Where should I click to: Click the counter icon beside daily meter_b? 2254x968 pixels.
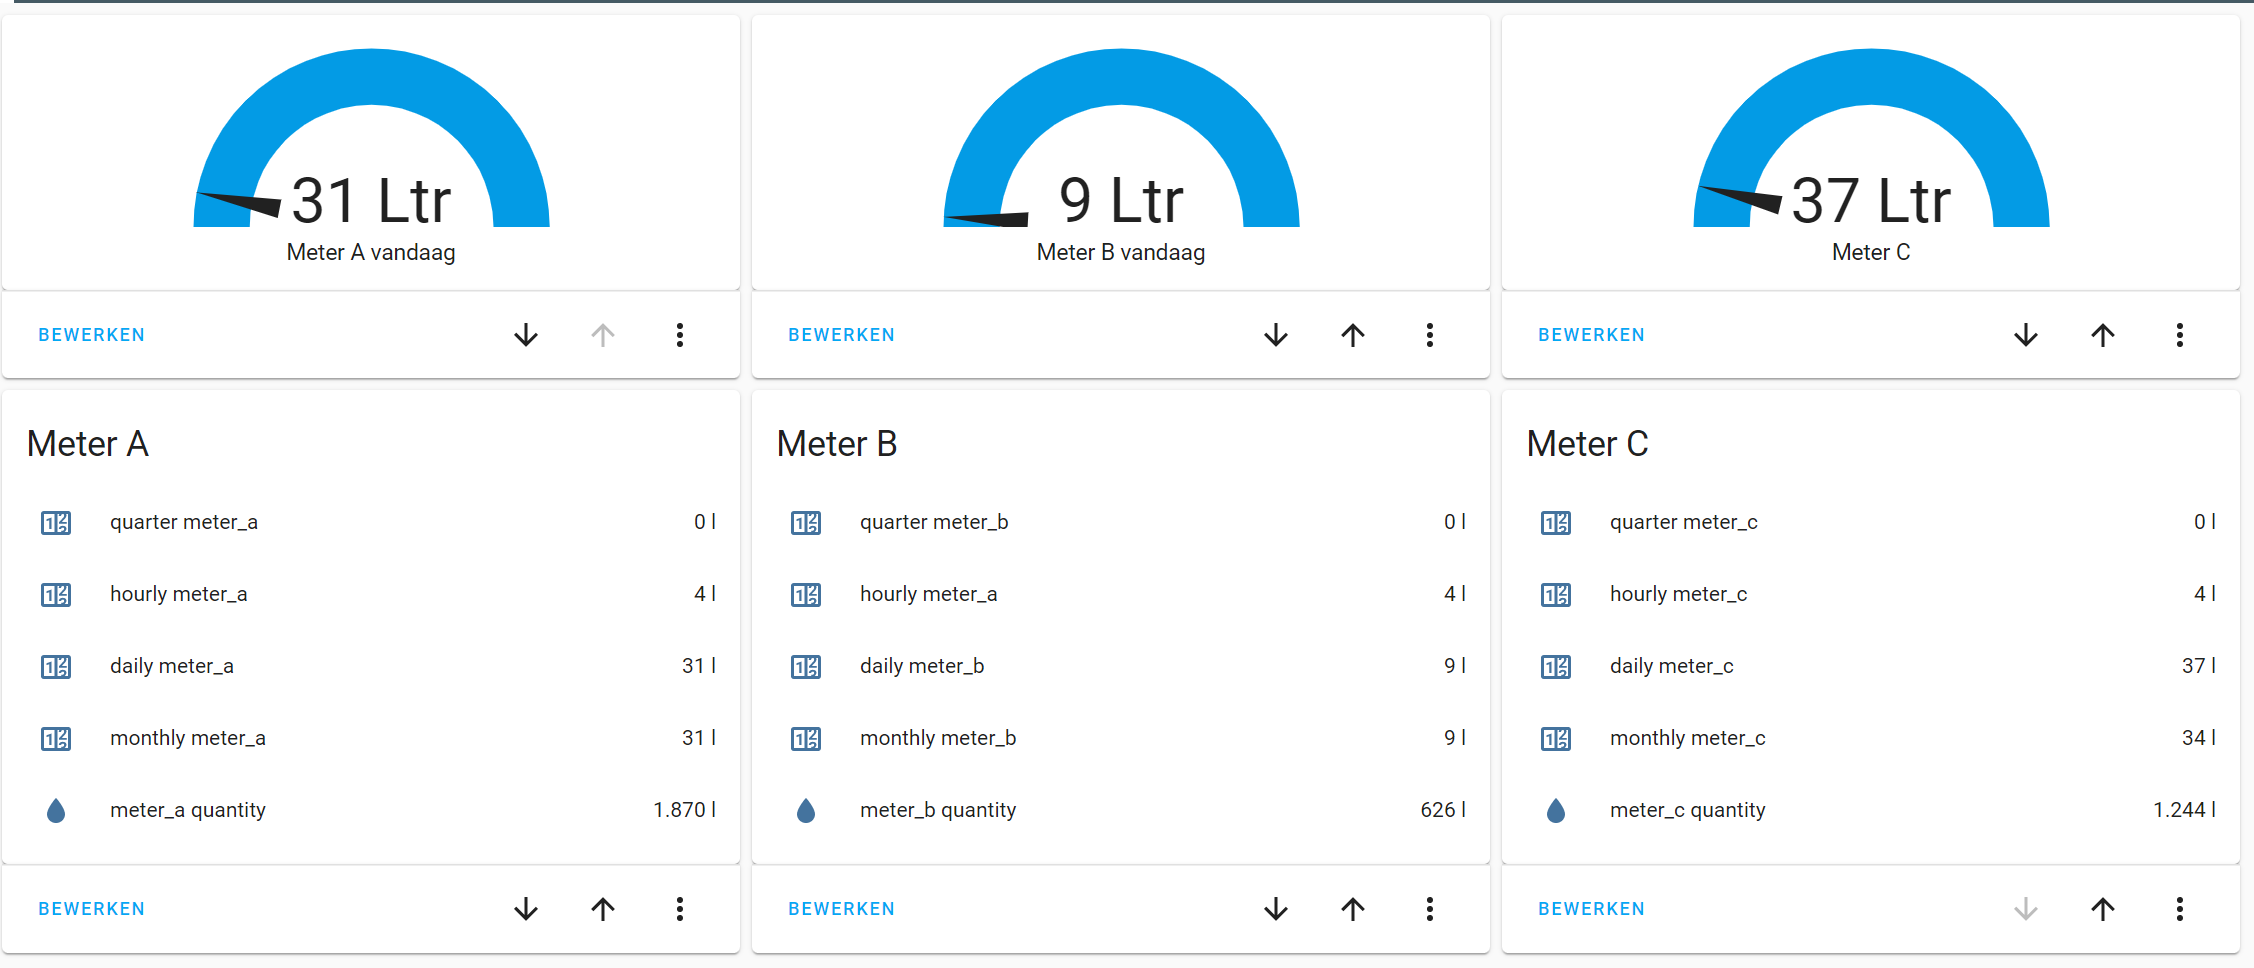tap(806, 666)
